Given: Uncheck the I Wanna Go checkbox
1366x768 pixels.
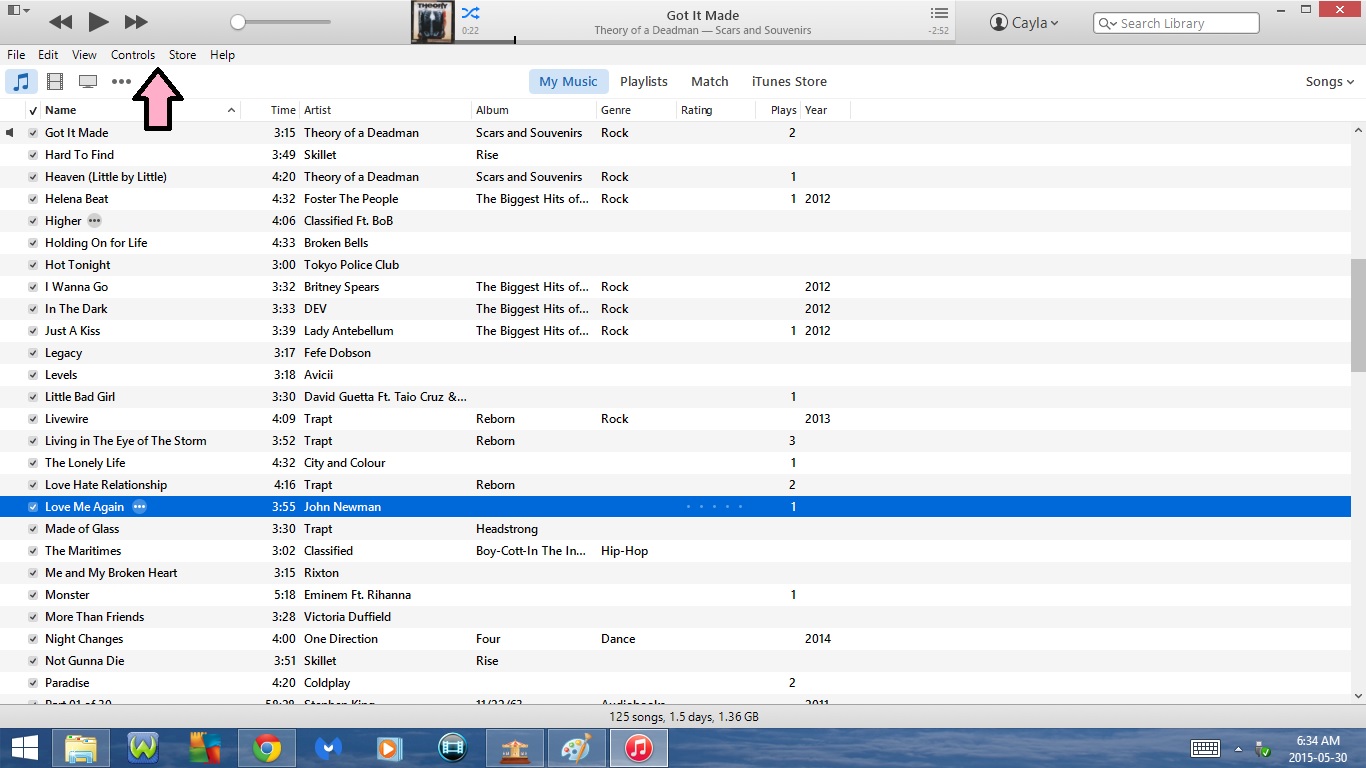Looking at the screenshot, I should pos(33,287).
